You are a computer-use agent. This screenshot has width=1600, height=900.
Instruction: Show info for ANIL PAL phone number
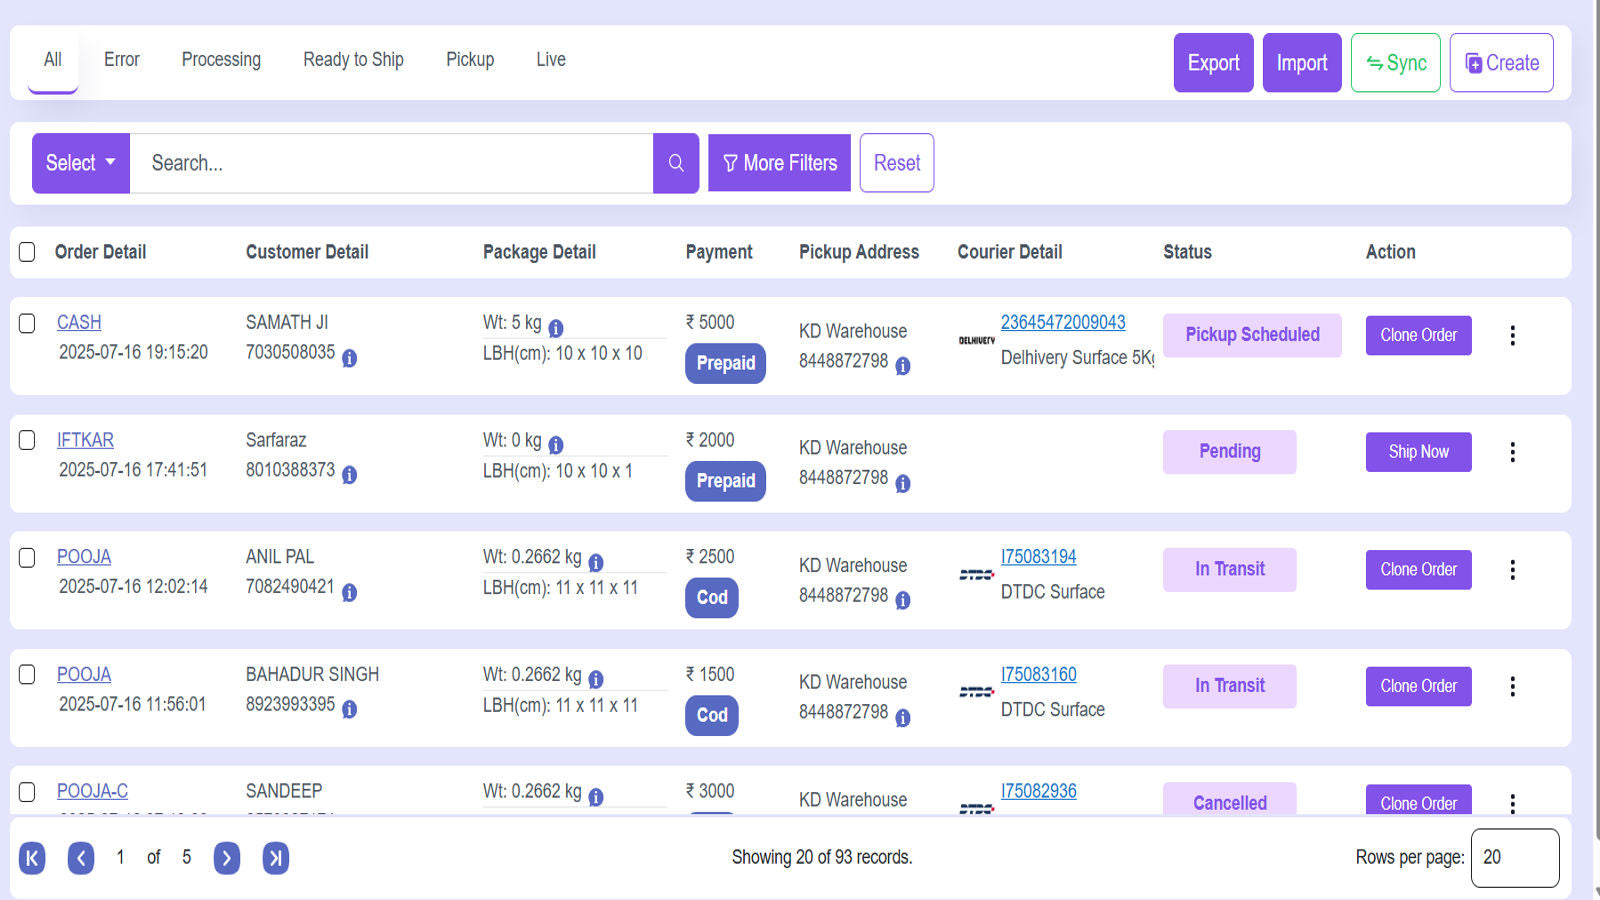click(x=349, y=592)
